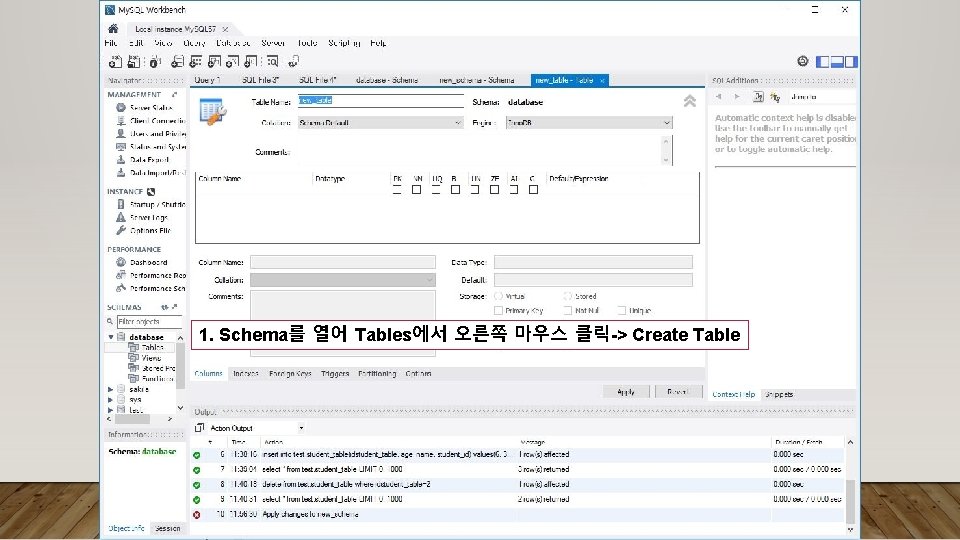This screenshot has height=540, width=960.
Task: Open the Session tab
Action: point(168,528)
